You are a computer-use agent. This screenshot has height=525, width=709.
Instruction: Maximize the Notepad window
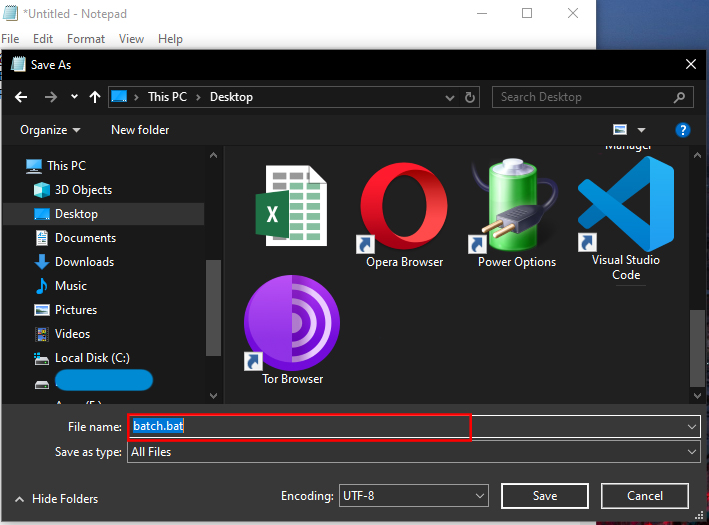coord(527,13)
